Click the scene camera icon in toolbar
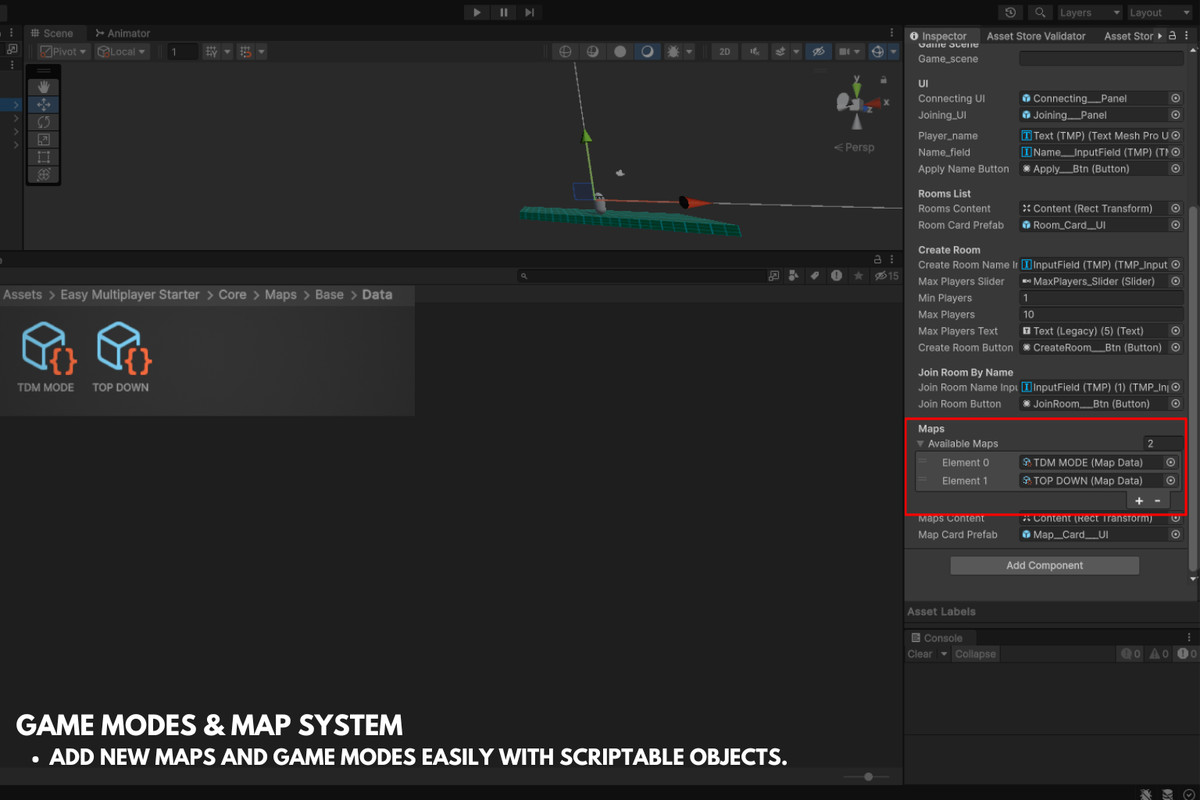The image size is (1200, 800). [846, 51]
